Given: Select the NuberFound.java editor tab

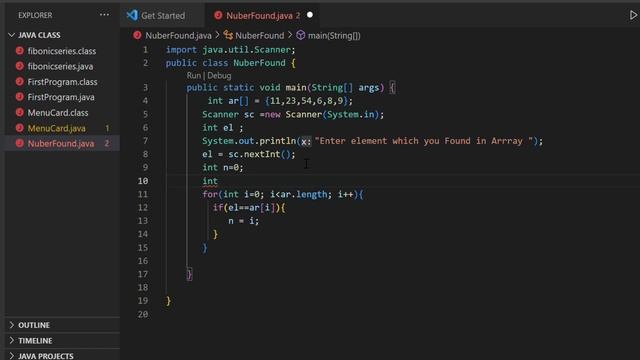Looking at the screenshot, I should [263, 16].
